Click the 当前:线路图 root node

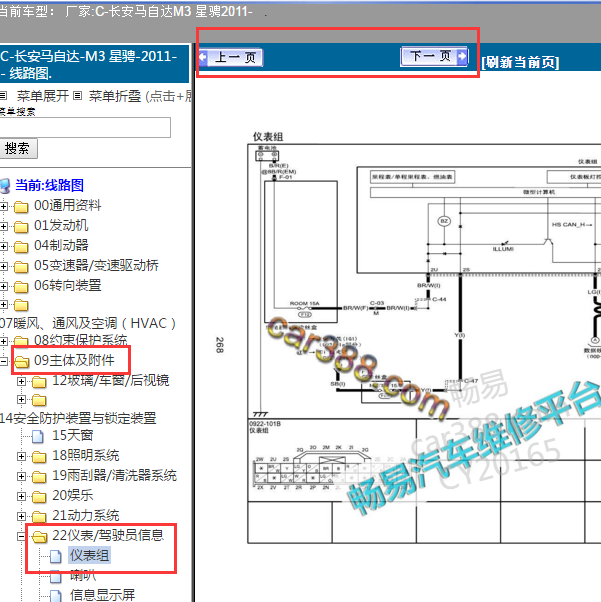[49, 185]
